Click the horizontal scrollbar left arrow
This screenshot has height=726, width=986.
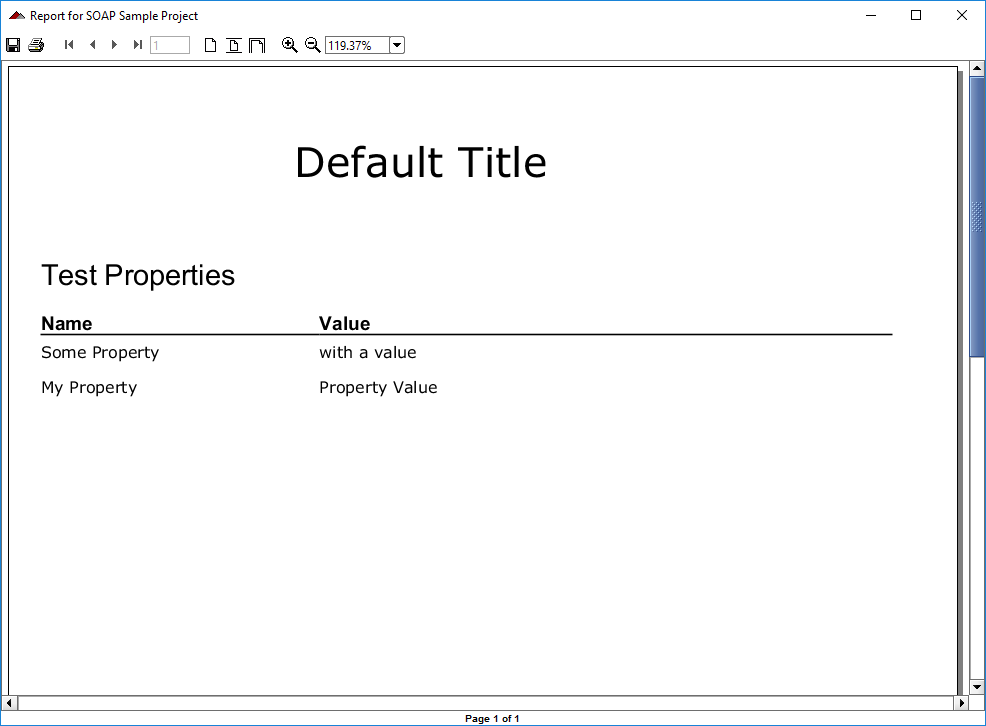tap(8, 704)
